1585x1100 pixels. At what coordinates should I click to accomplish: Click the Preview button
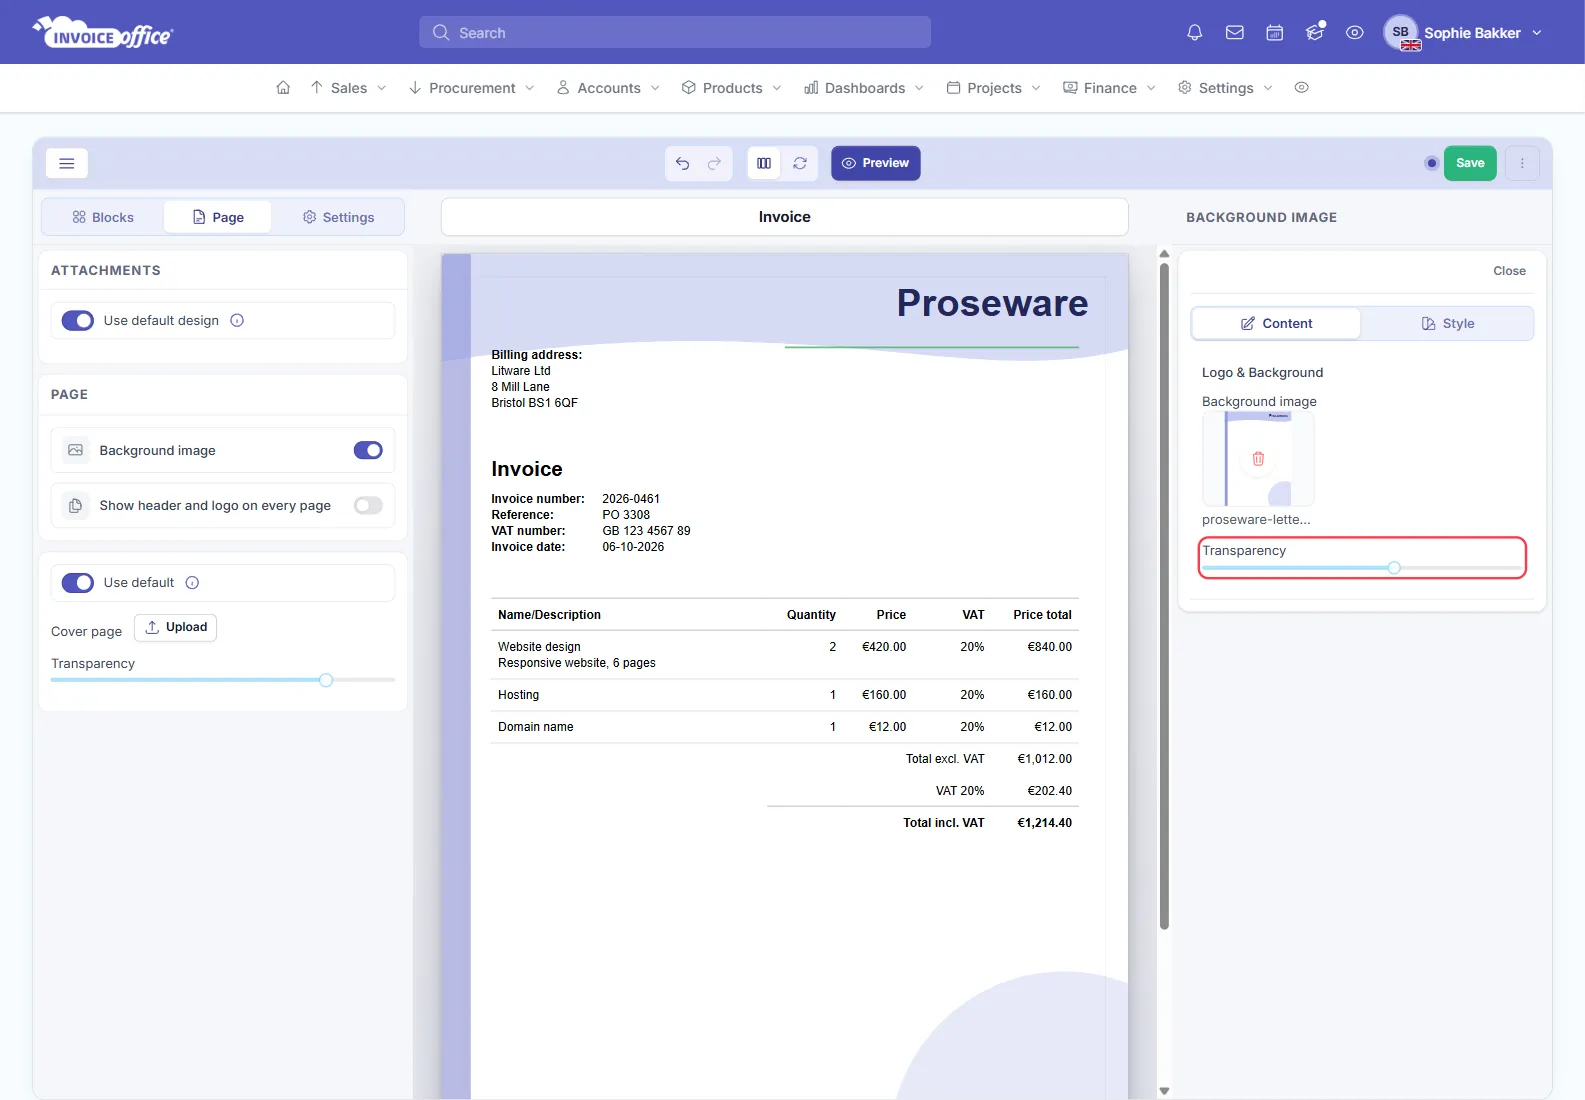pyautogui.click(x=876, y=163)
